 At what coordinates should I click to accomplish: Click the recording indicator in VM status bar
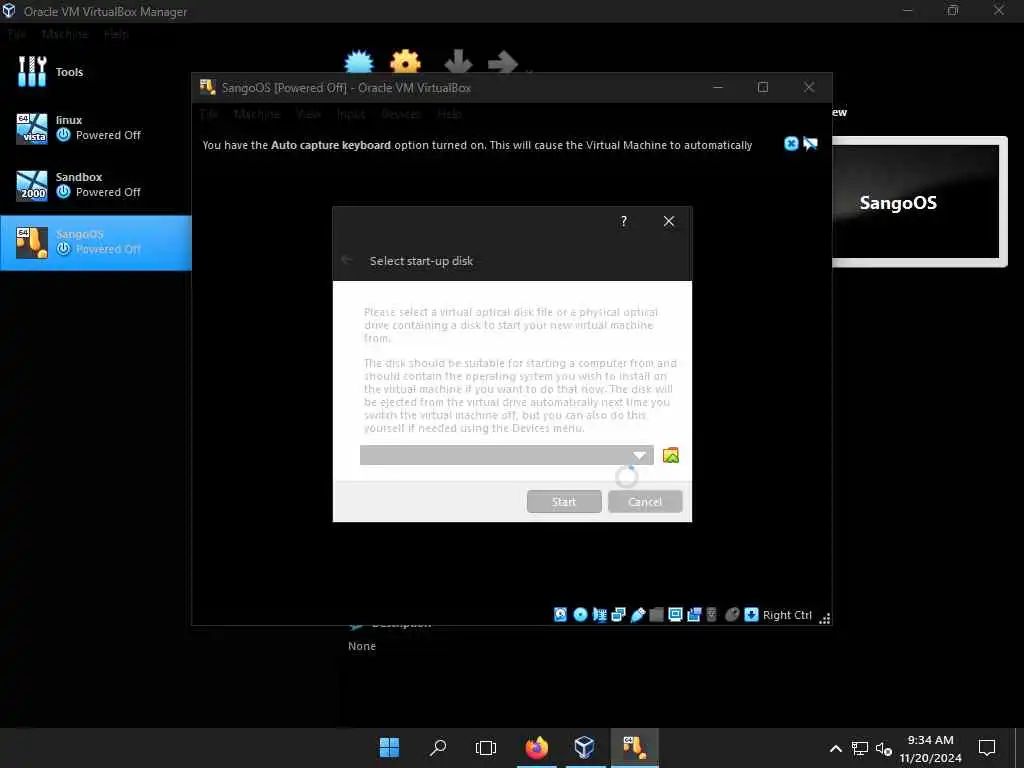694,615
